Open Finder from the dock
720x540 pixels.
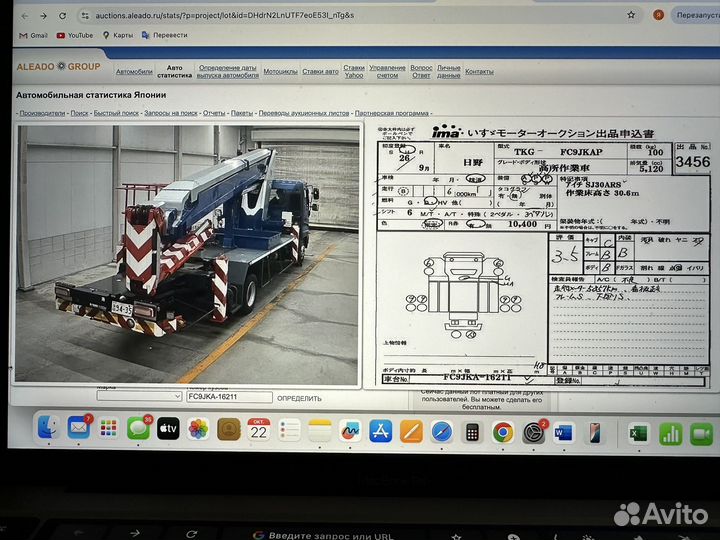pos(48,430)
